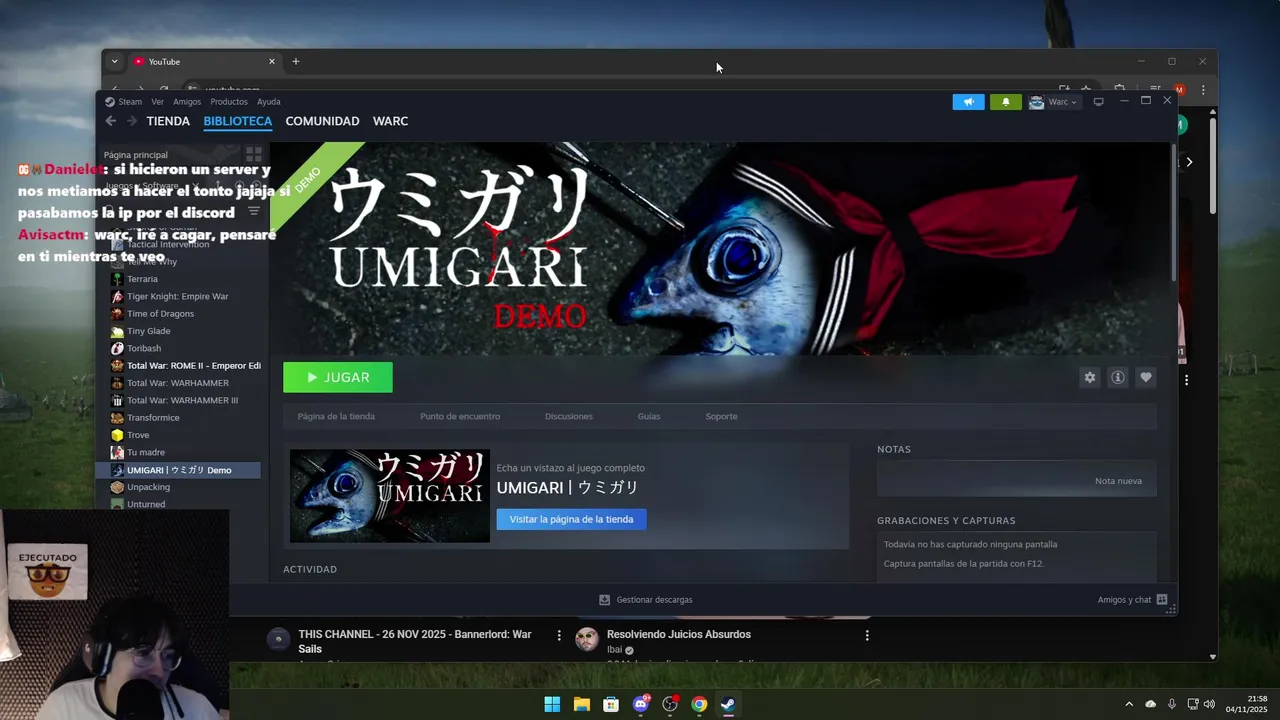Click the Steam taskbar icon

[728, 704]
